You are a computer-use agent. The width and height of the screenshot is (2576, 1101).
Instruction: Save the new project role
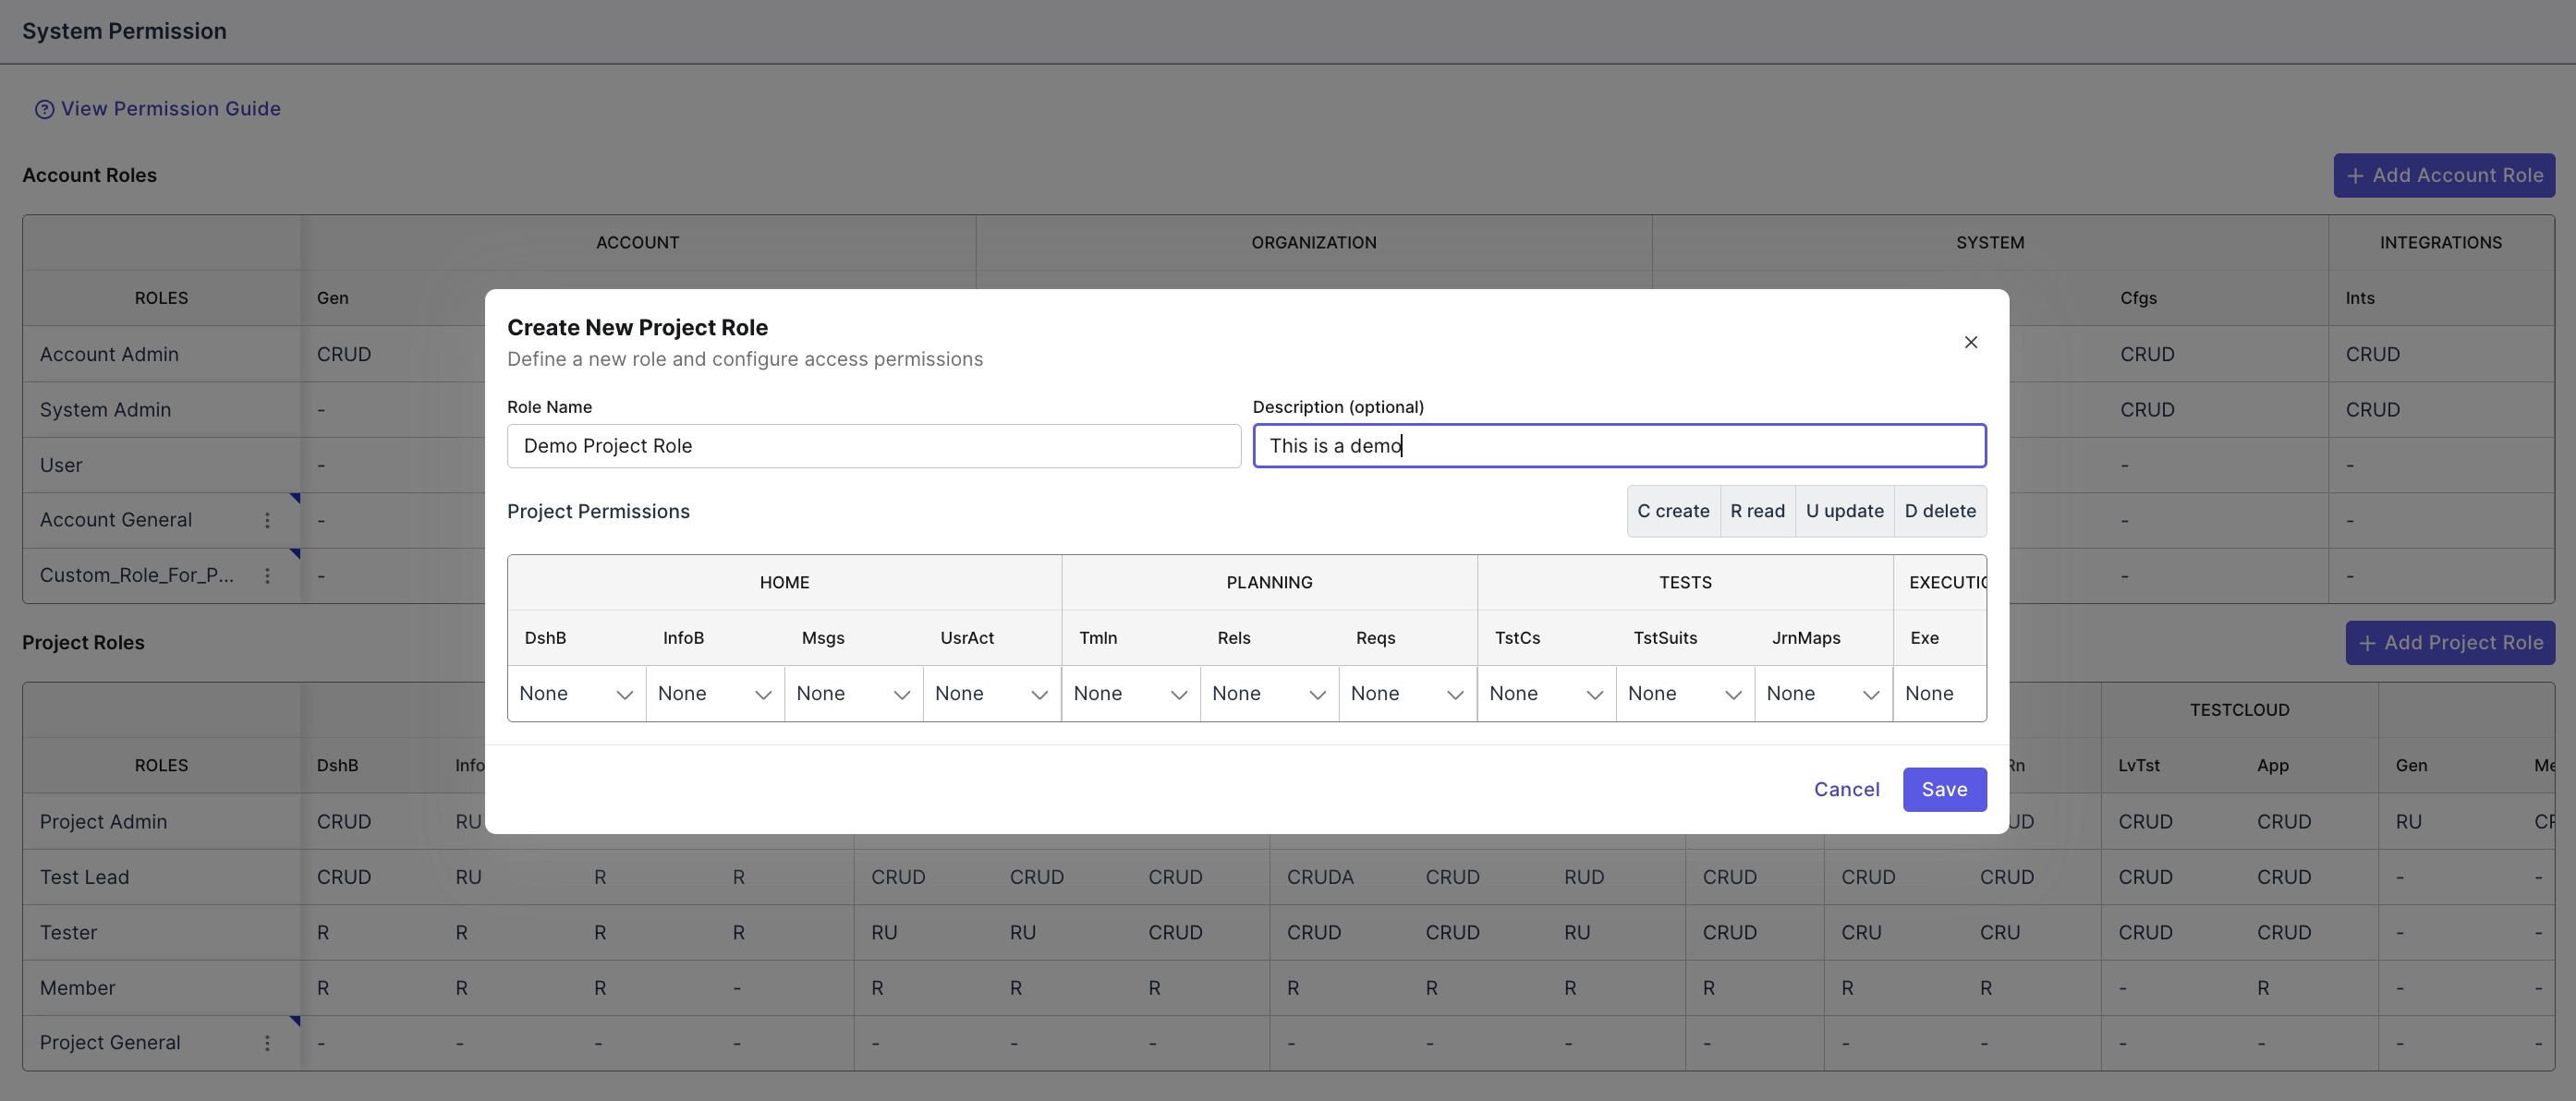click(x=1943, y=790)
